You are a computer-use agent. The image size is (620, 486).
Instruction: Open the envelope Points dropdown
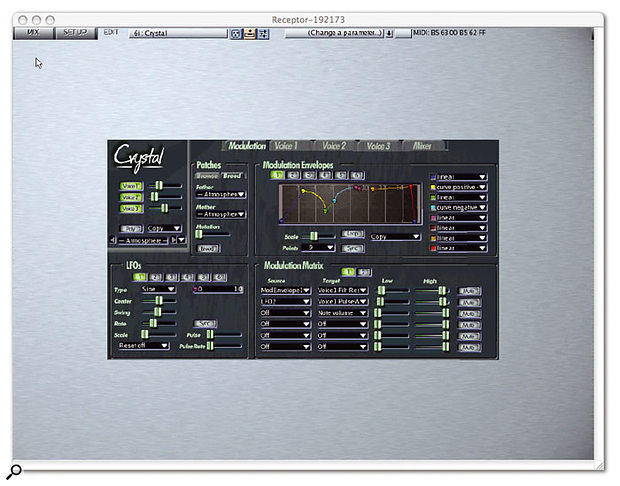tap(318, 248)
